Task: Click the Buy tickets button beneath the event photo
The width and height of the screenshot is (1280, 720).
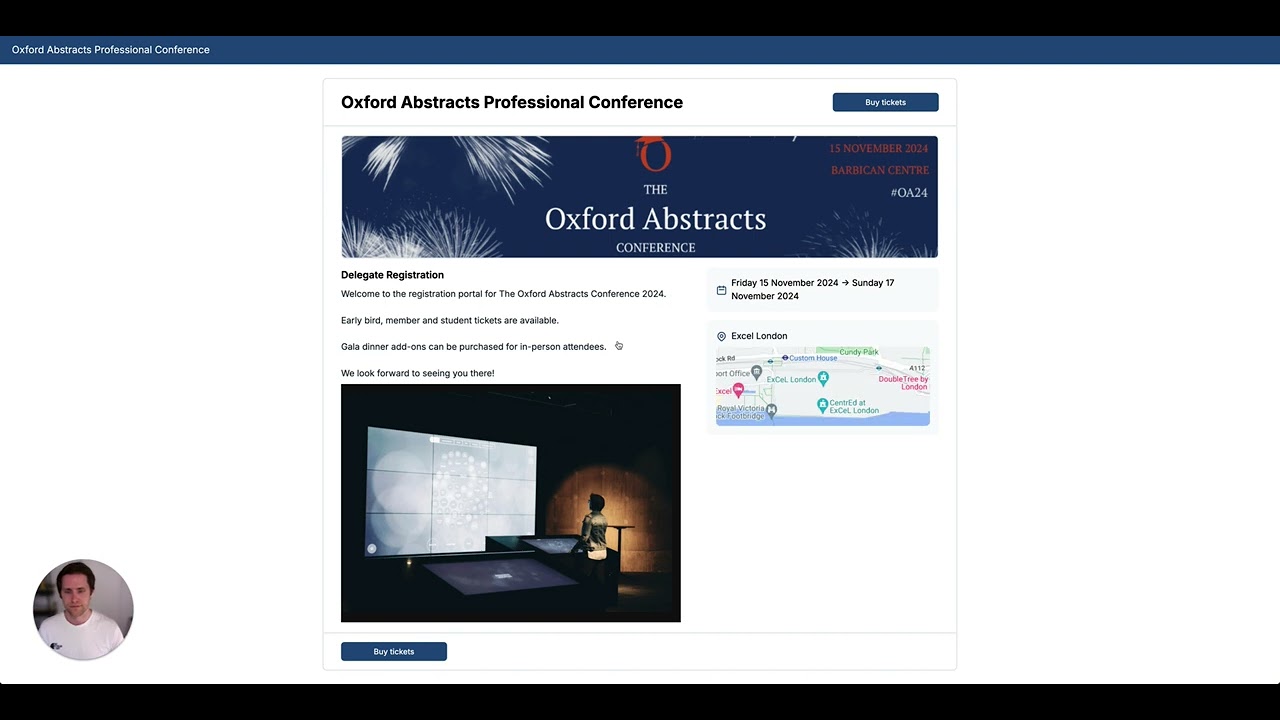Action: click(x=393, y=651)
